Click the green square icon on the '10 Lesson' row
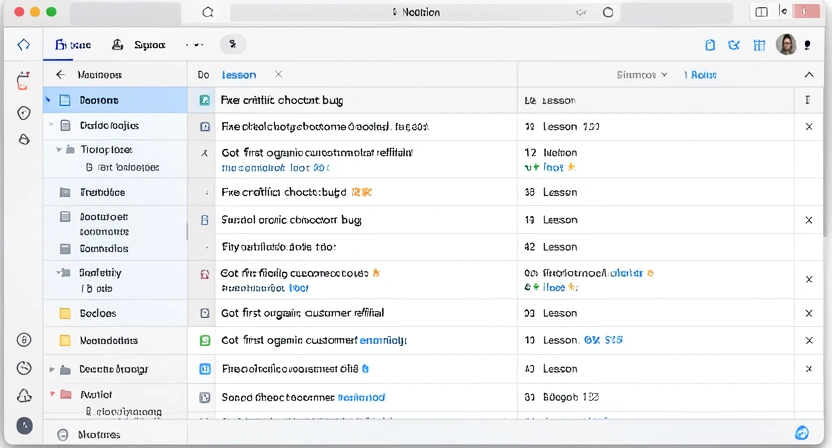The height and width of the screenshot is (448, 832). 205,340
